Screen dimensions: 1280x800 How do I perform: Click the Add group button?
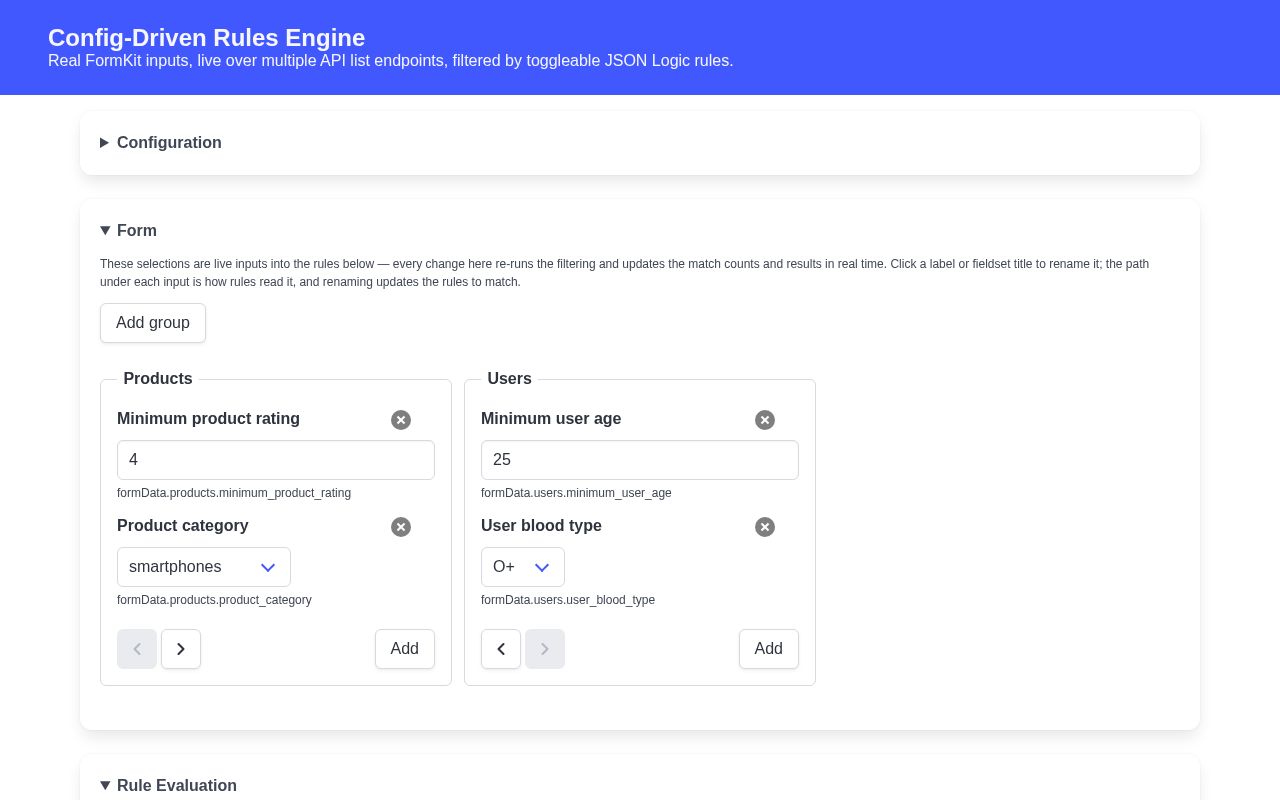[153, 323]
